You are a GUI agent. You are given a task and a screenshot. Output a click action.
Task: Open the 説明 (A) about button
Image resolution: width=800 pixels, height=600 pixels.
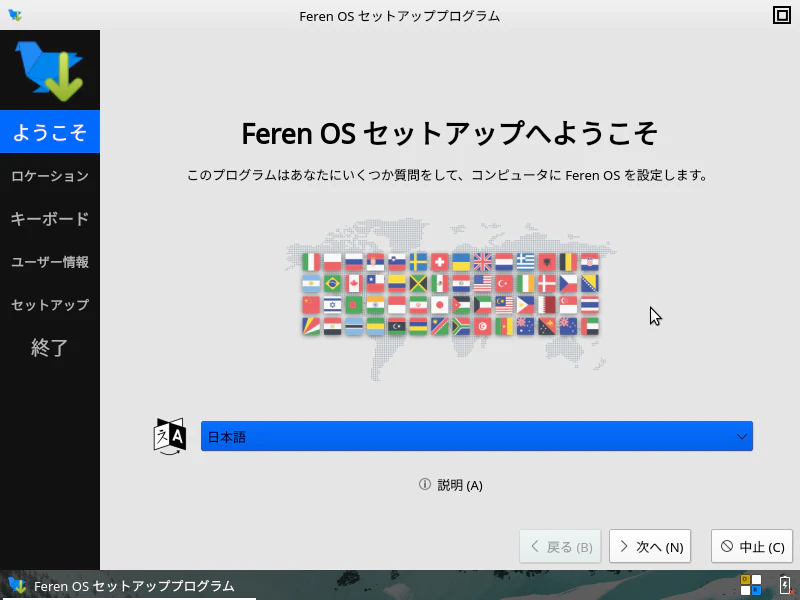click(x=451, y=485)
